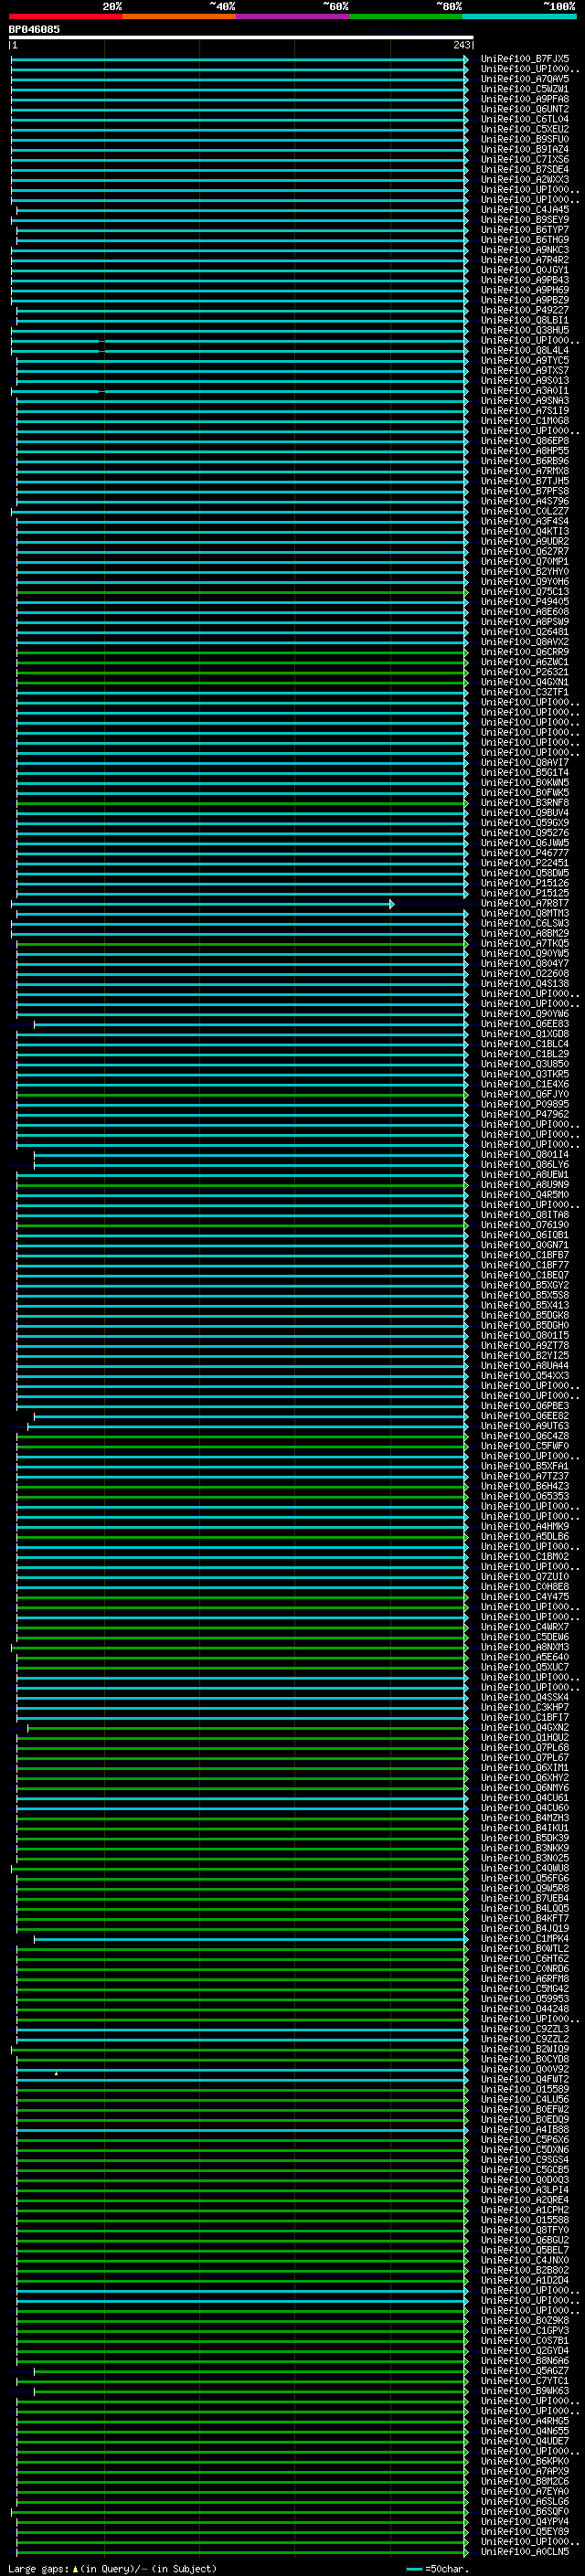
Task: Select label UniRef100_Q8L4L4
Action: click(525, 351)
